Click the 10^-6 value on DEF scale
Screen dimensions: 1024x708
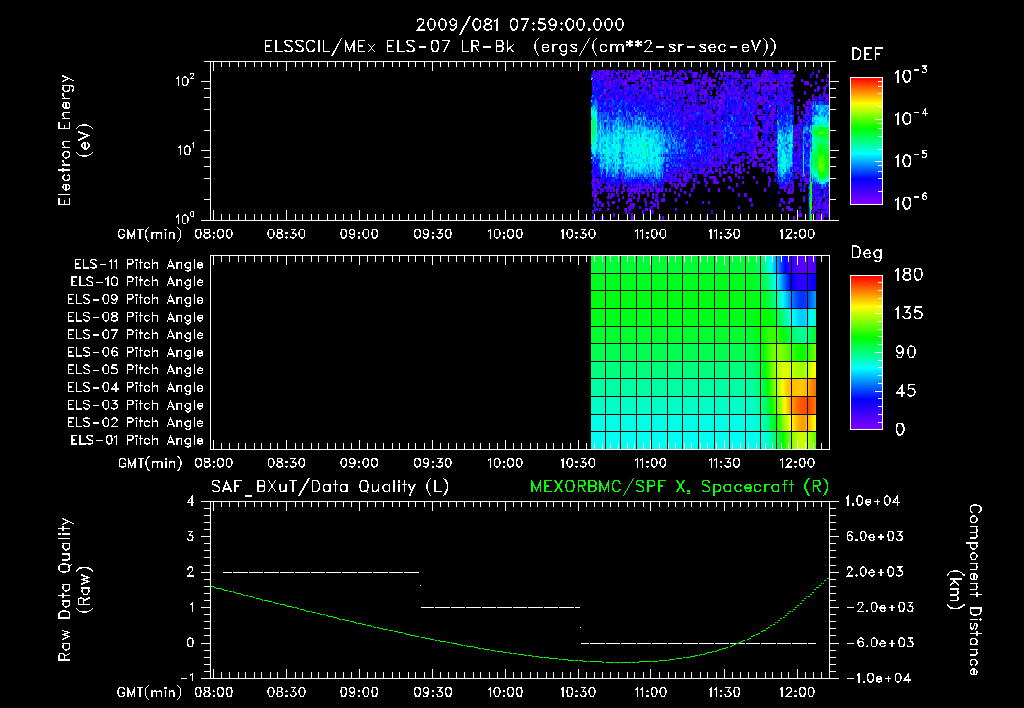[910, 202]
